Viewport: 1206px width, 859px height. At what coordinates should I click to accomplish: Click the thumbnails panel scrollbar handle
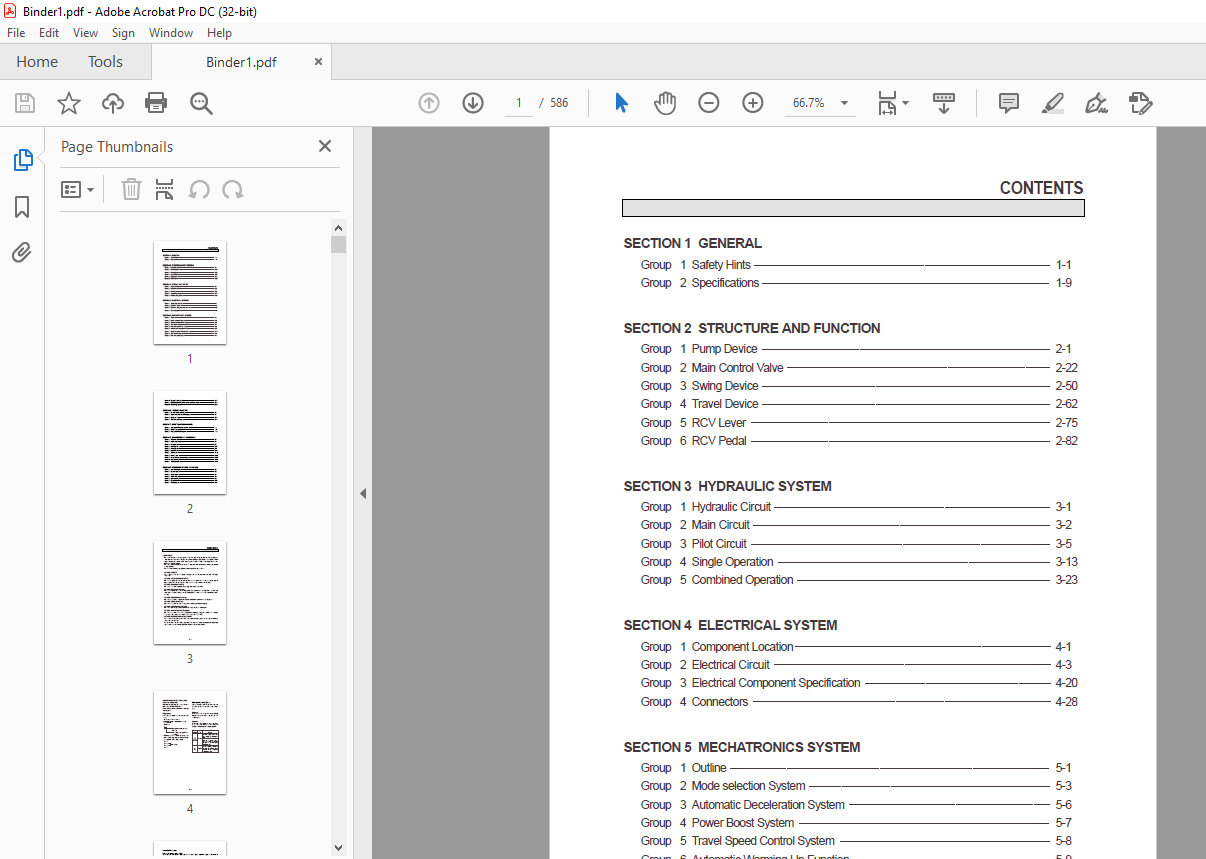[x=339, y=245]
